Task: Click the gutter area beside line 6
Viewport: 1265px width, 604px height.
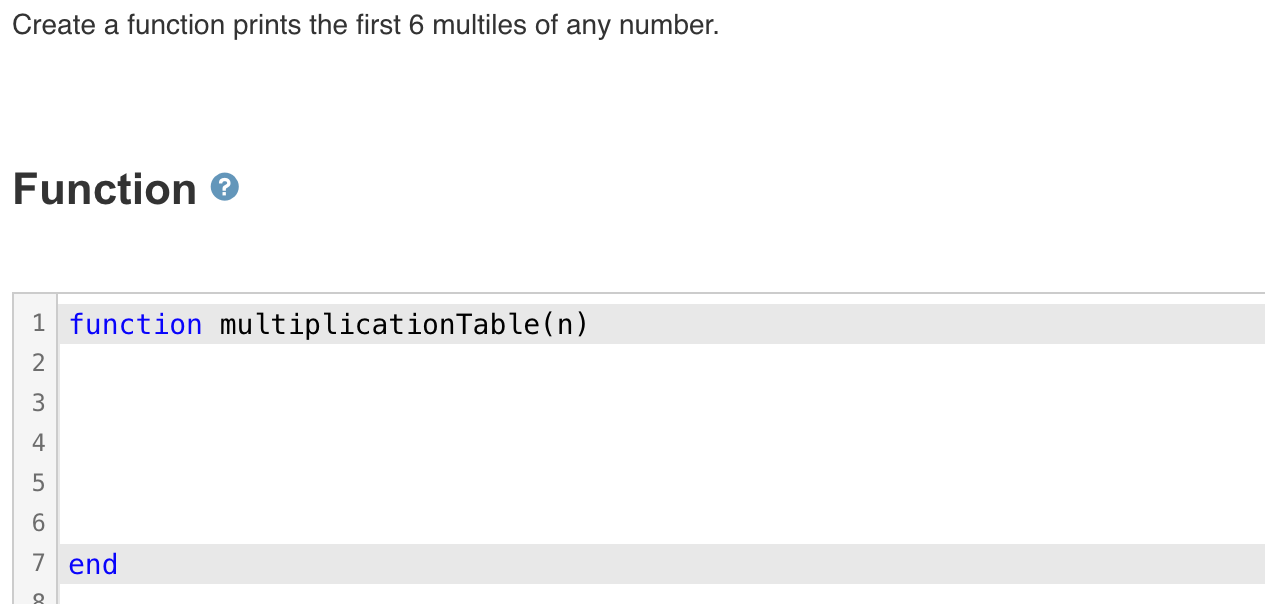Action: 38,523
